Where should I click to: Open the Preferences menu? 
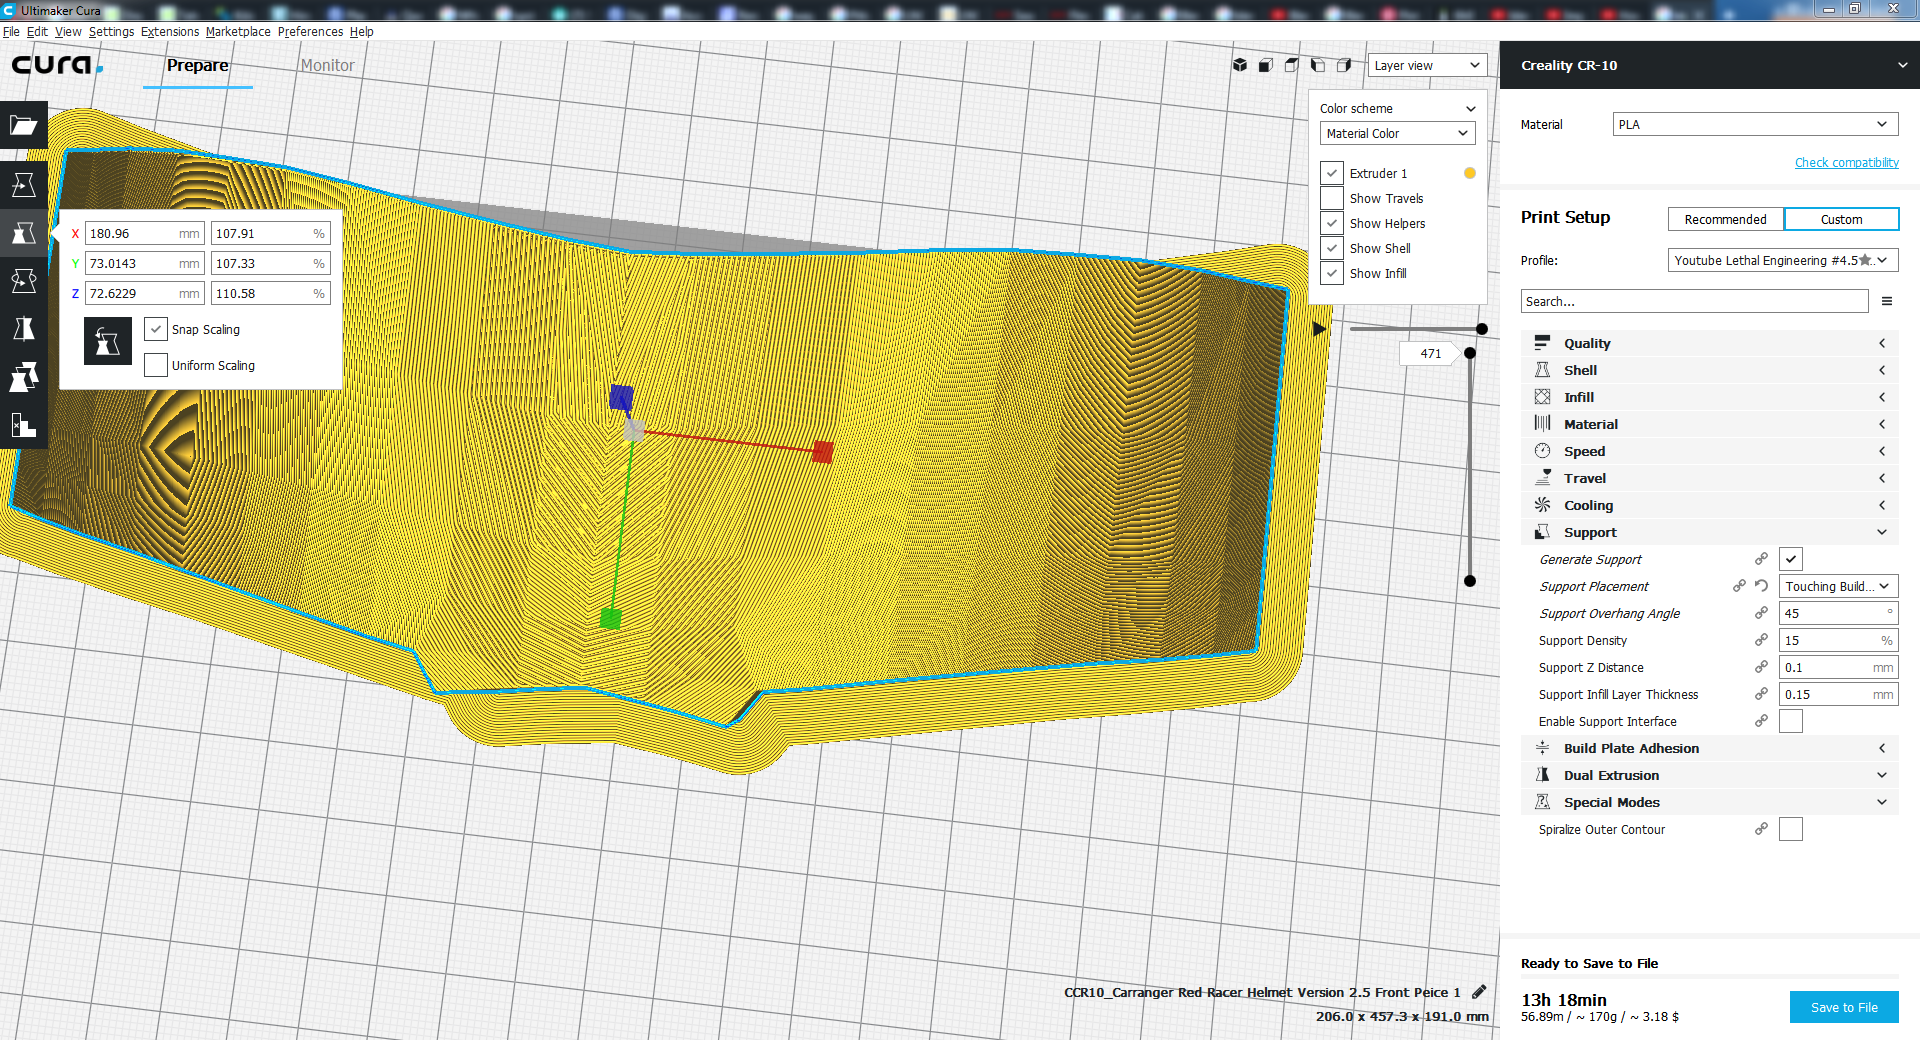(310, 31)
